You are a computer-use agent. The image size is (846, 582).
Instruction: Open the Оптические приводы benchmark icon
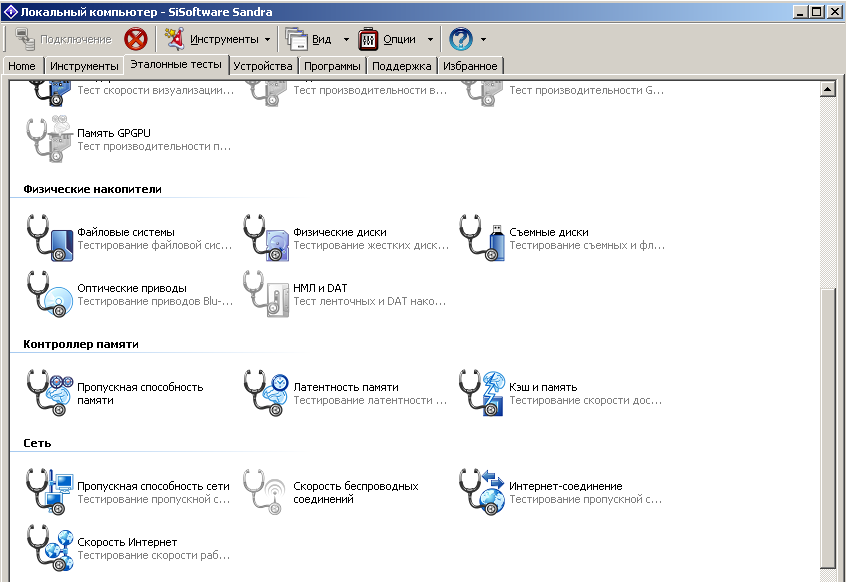(50, 294)
